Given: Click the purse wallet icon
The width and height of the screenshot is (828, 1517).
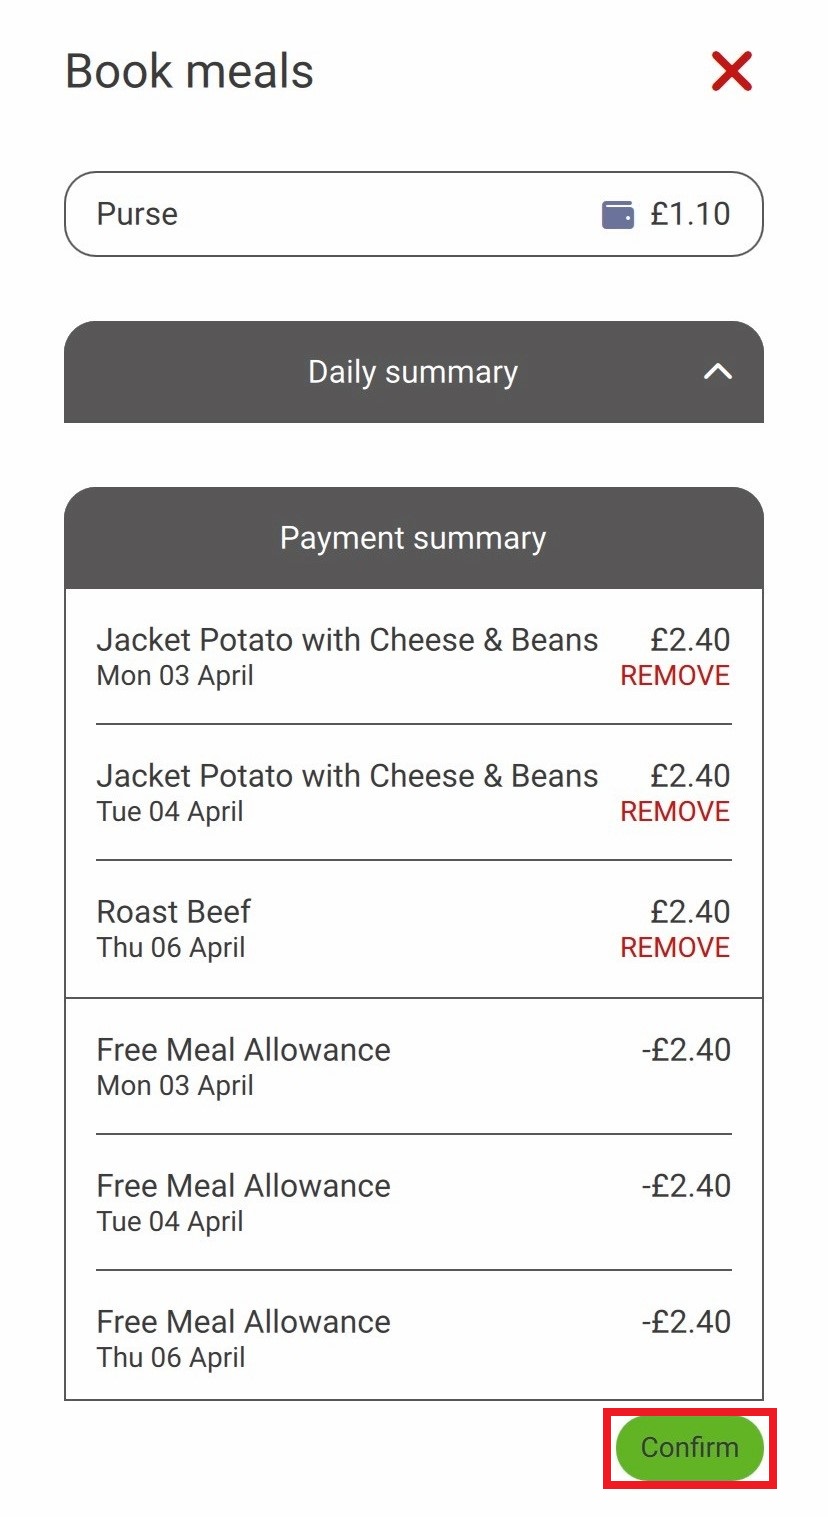Looking at the screenshot, I should (x=618, y=215).
